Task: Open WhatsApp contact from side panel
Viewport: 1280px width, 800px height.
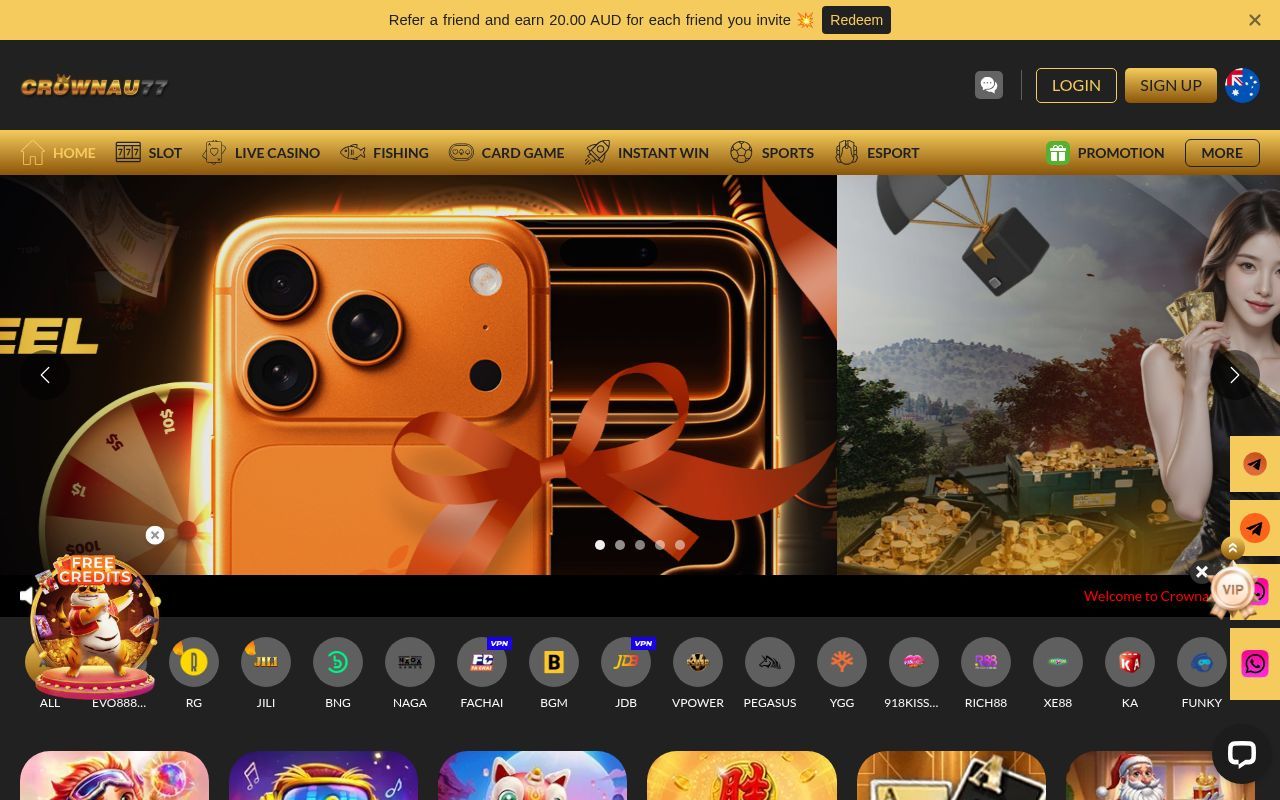Action: (x=1255, y=664)
